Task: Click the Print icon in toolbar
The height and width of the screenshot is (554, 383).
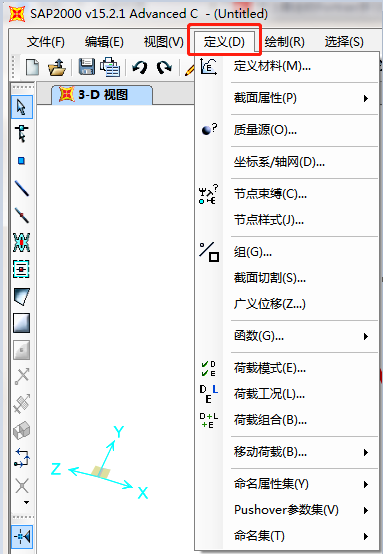Action: coord(110,66)
